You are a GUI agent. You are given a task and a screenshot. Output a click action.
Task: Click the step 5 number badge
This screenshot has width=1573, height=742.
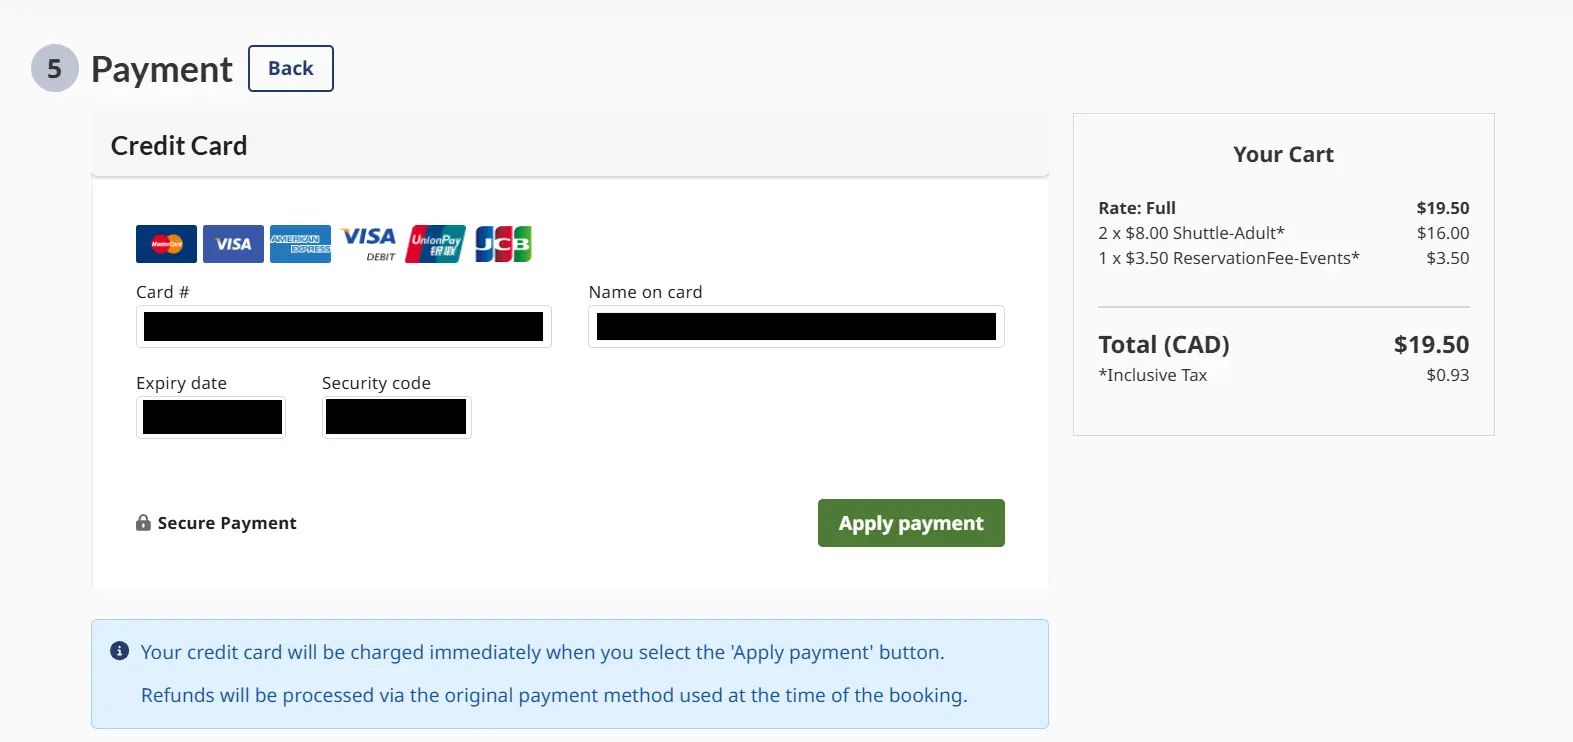(x=55, y=68)
